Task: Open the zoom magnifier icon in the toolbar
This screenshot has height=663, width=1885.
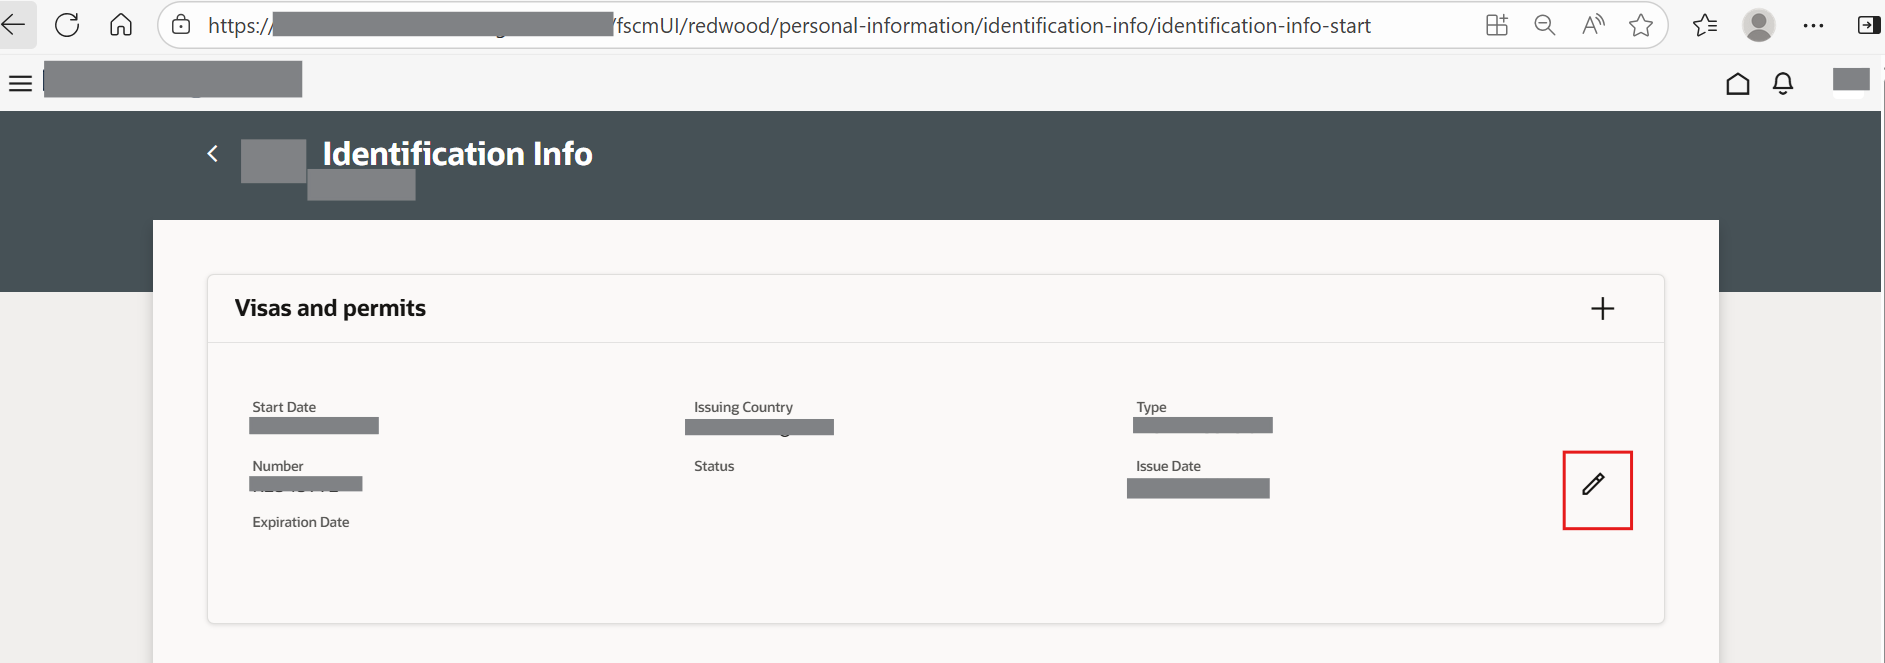Action: [x=1545, y=25]
